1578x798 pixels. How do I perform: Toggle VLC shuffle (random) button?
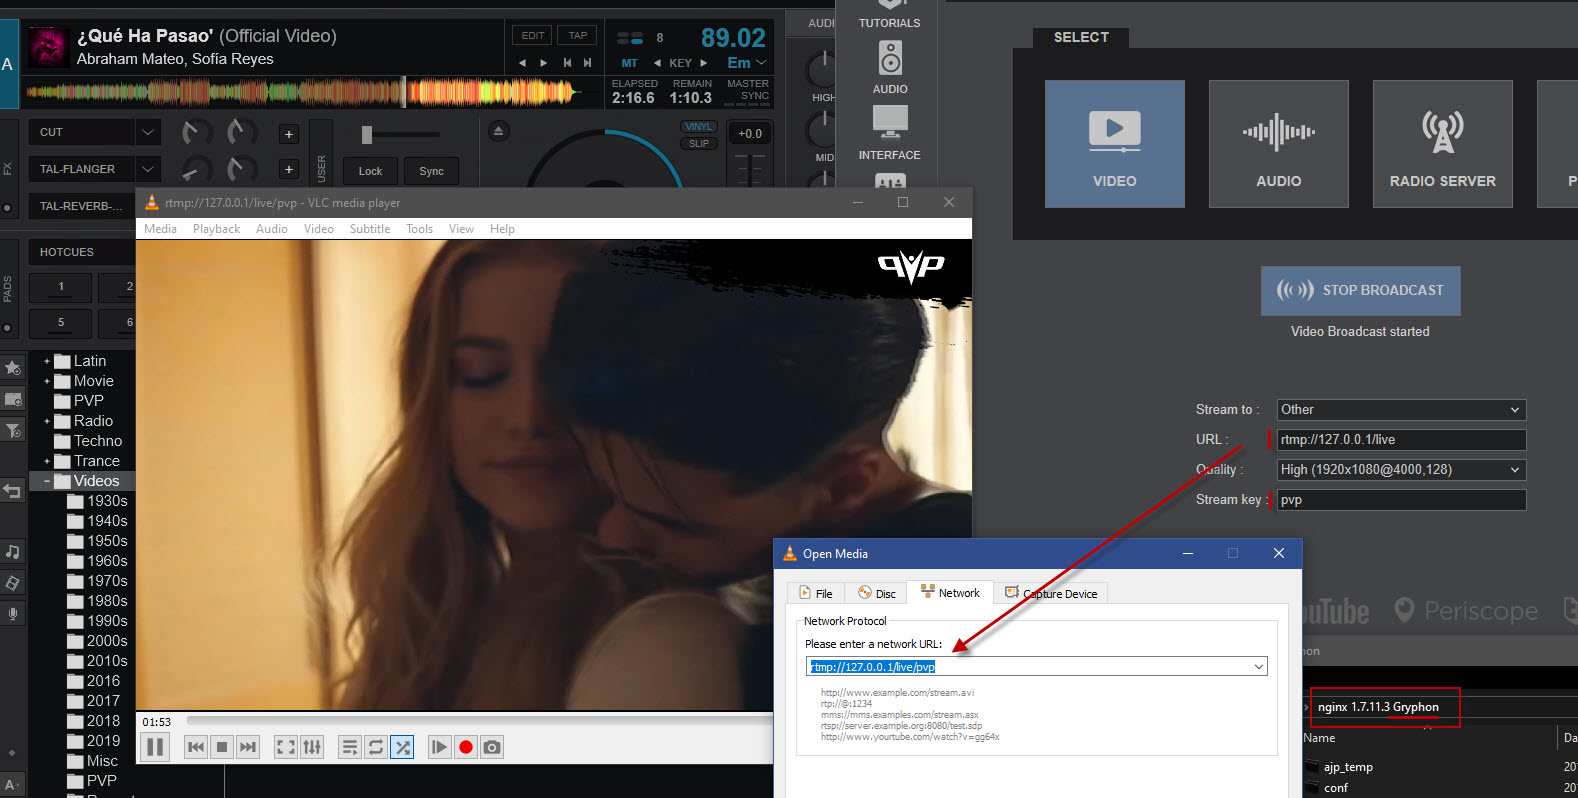point(402,747)
